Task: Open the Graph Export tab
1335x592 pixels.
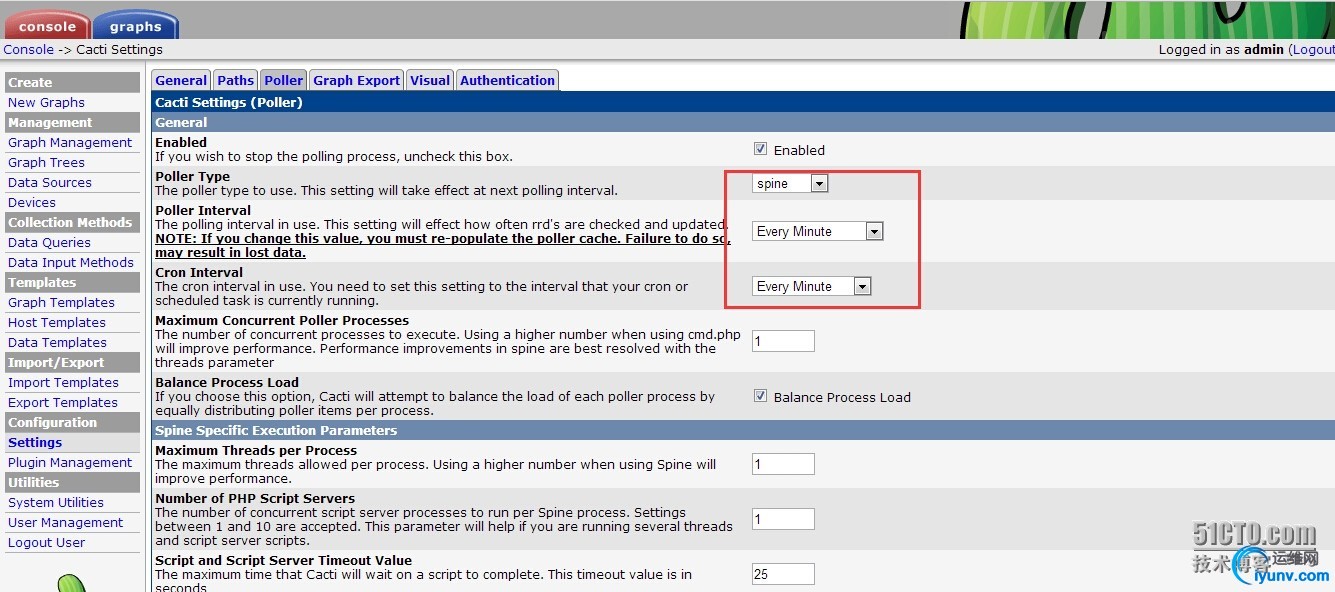Action: point(357,80)
